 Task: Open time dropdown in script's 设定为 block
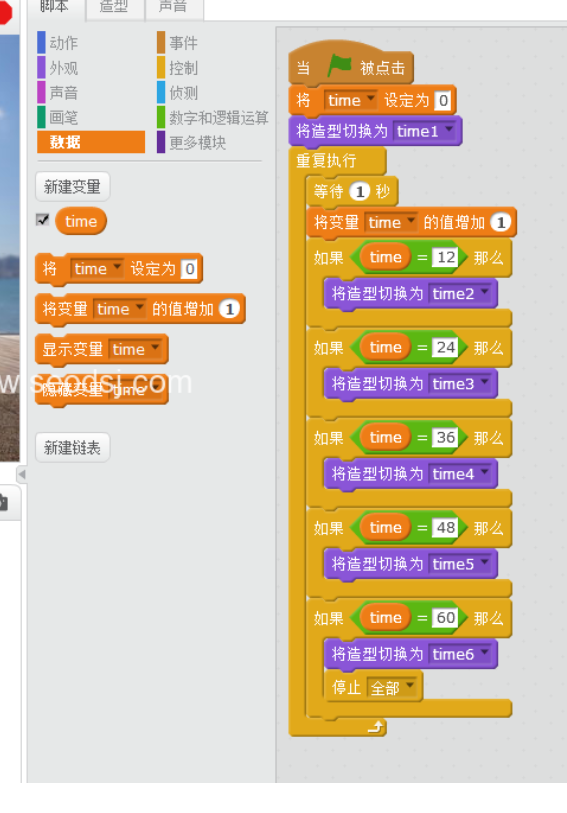pyautogui.click(x=350, y=100)
